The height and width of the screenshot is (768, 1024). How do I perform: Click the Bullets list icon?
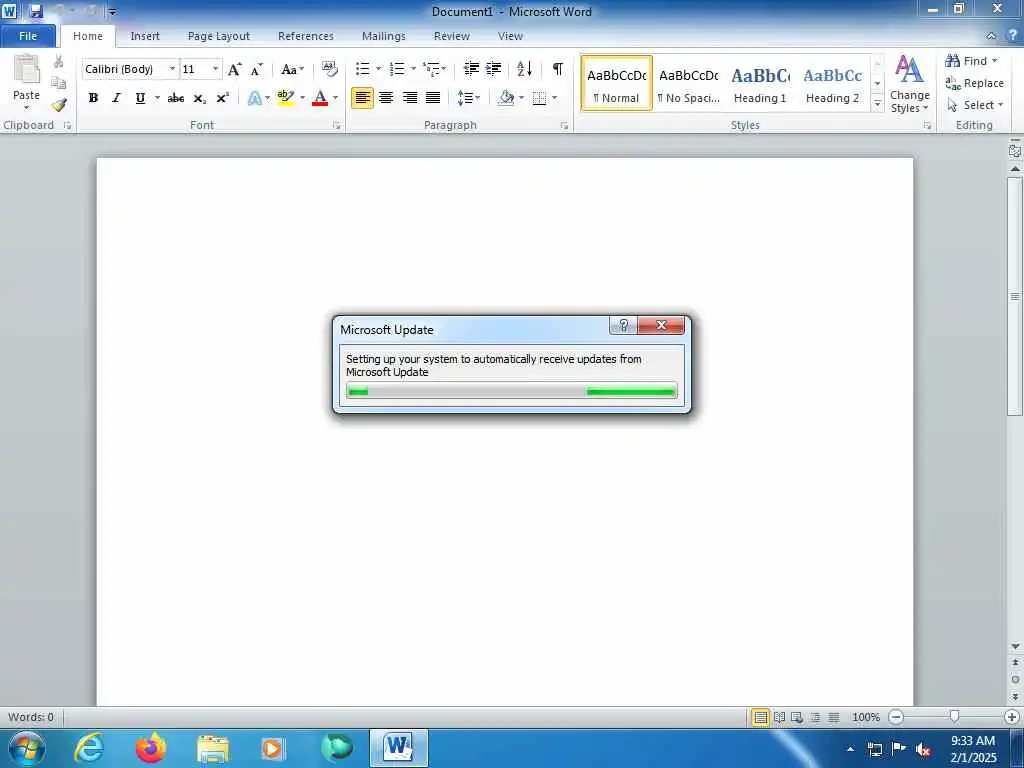(x=362, y=69)
